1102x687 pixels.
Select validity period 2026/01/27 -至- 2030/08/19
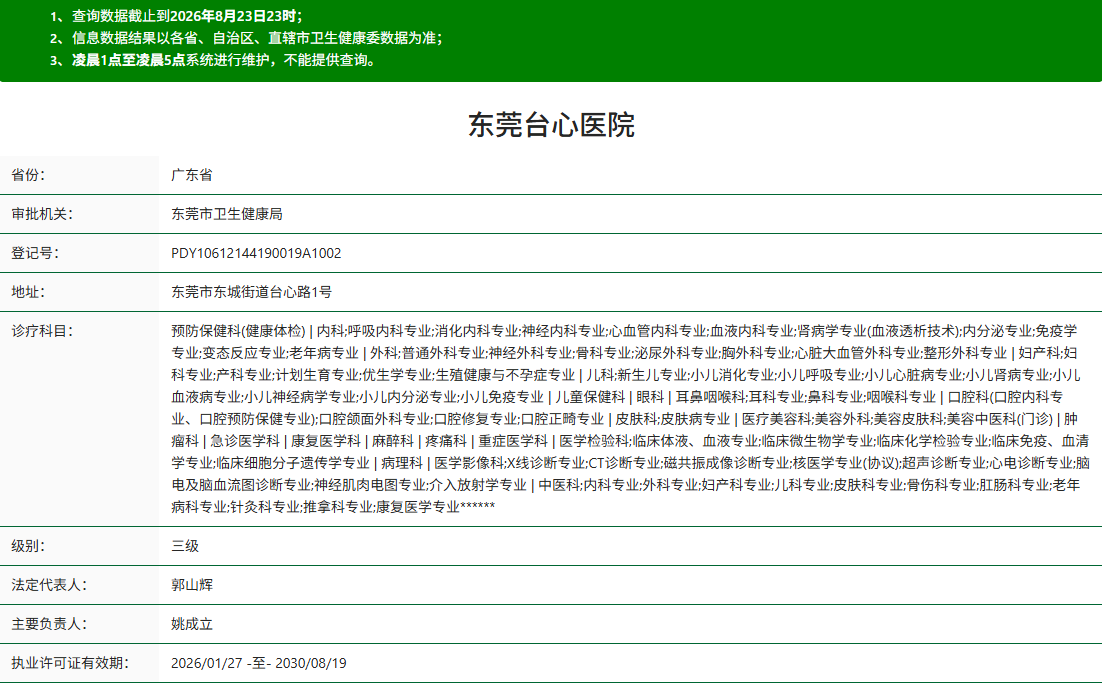click(259, 663)
